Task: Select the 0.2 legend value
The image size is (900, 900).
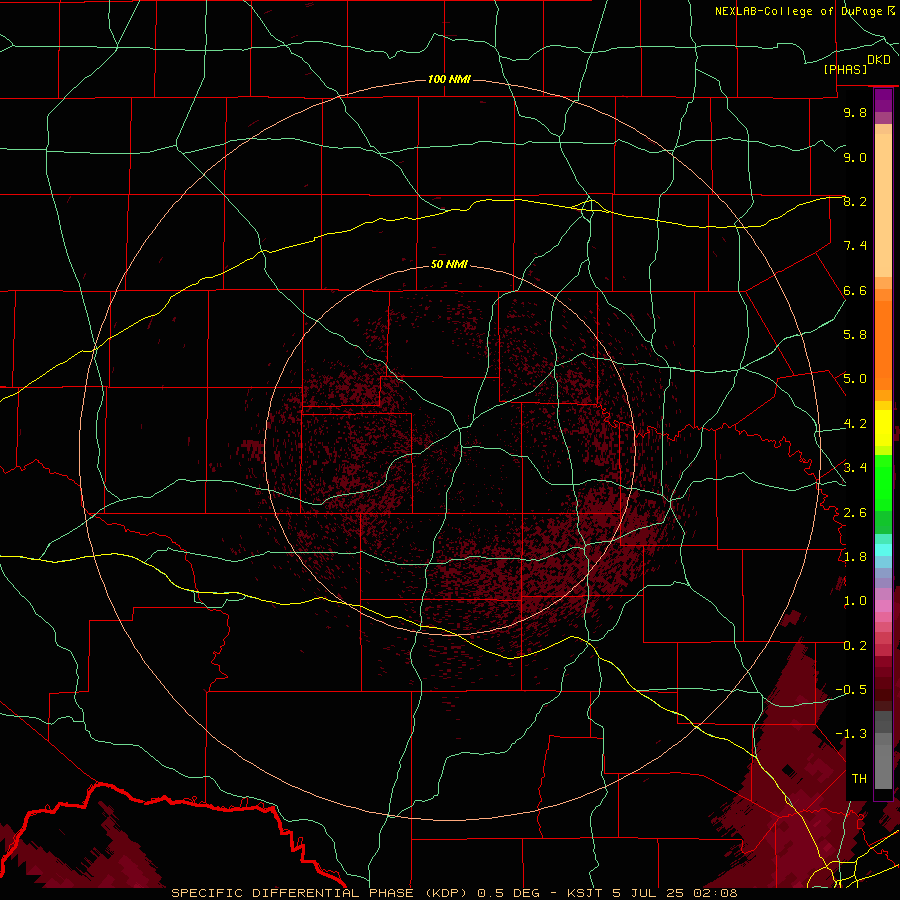Action: [855, 646]
